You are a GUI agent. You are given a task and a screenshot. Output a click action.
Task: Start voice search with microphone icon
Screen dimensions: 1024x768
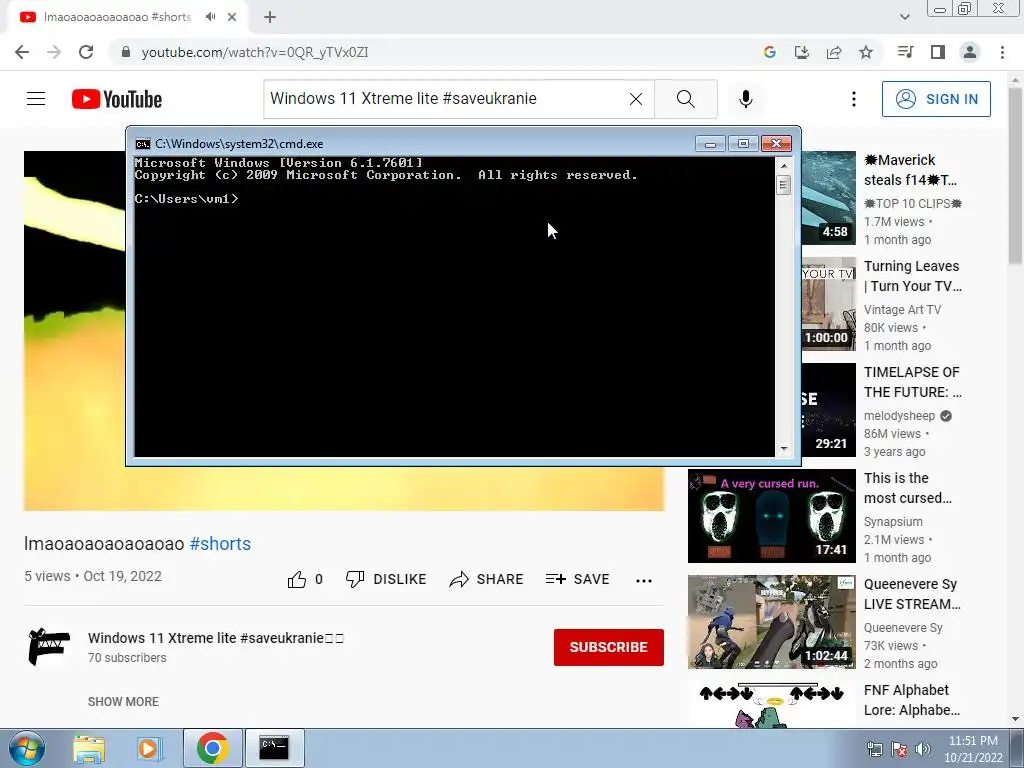[x=746, y=99]
